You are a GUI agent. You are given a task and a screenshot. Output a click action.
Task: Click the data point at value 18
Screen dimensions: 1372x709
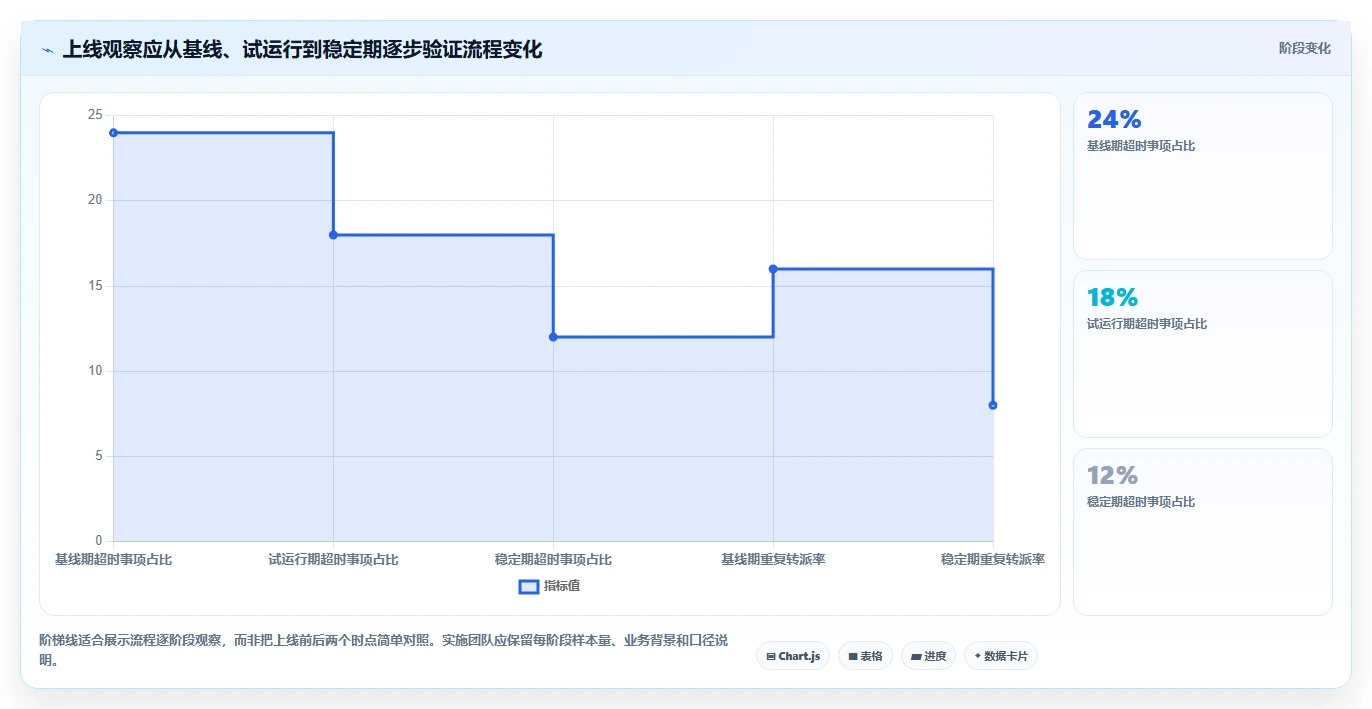tap(333, 235)
